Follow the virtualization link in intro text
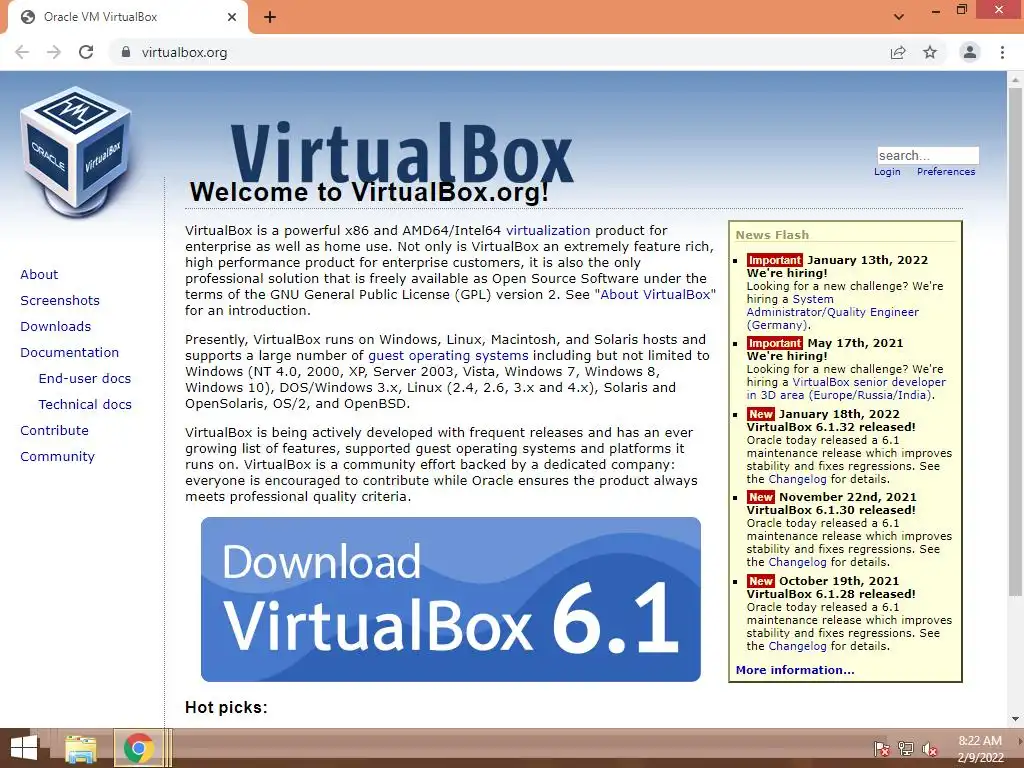This screenshot has height=768, width=1024. click(x=548, y=231)
